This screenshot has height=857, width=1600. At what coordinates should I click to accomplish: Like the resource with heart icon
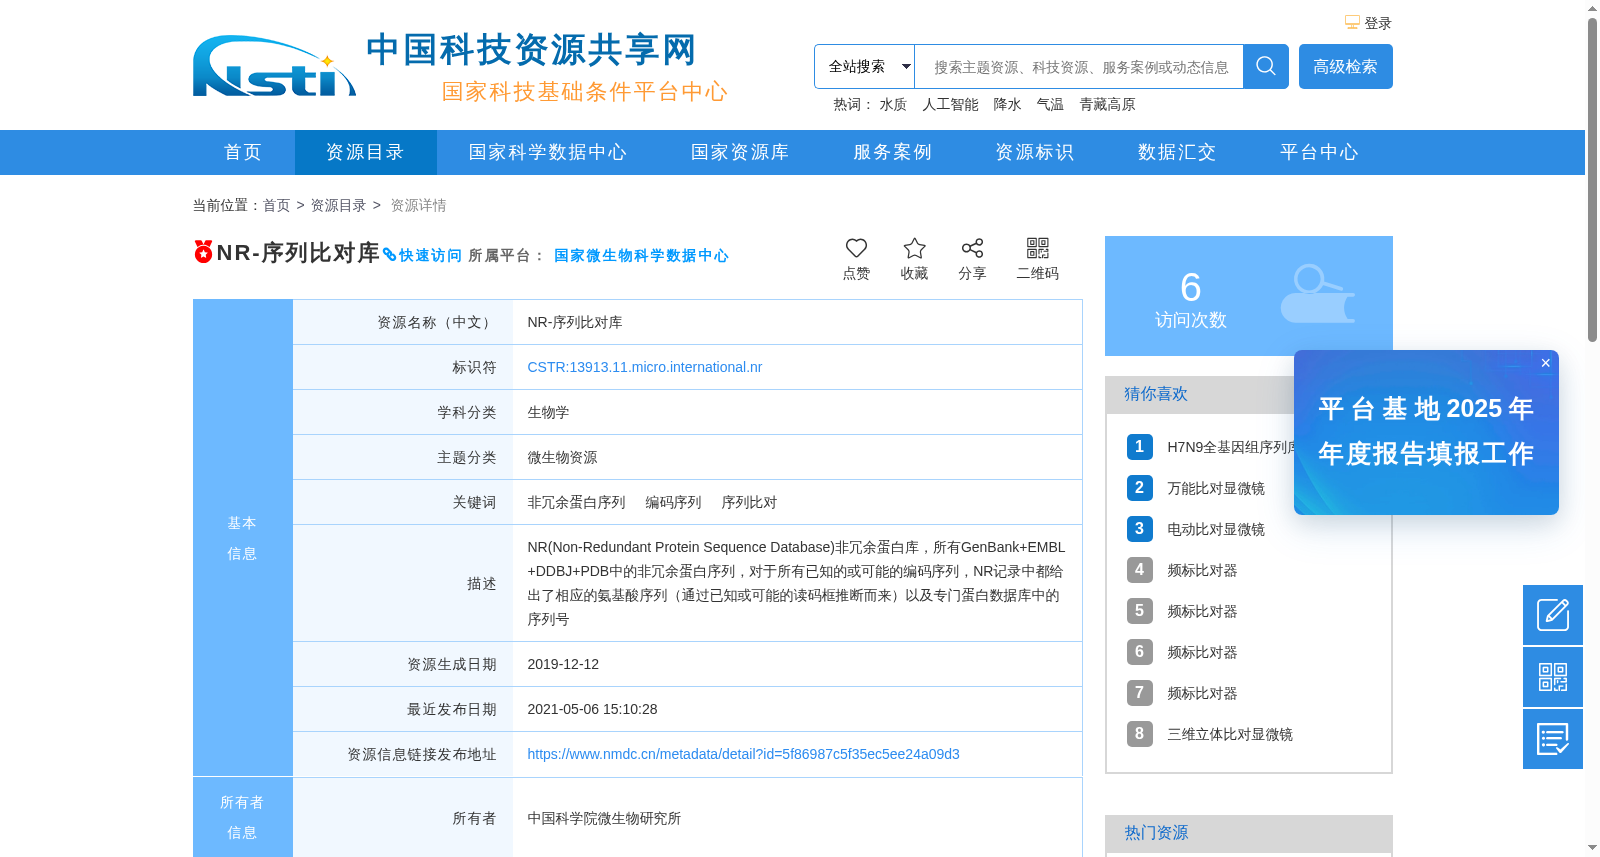856,248
